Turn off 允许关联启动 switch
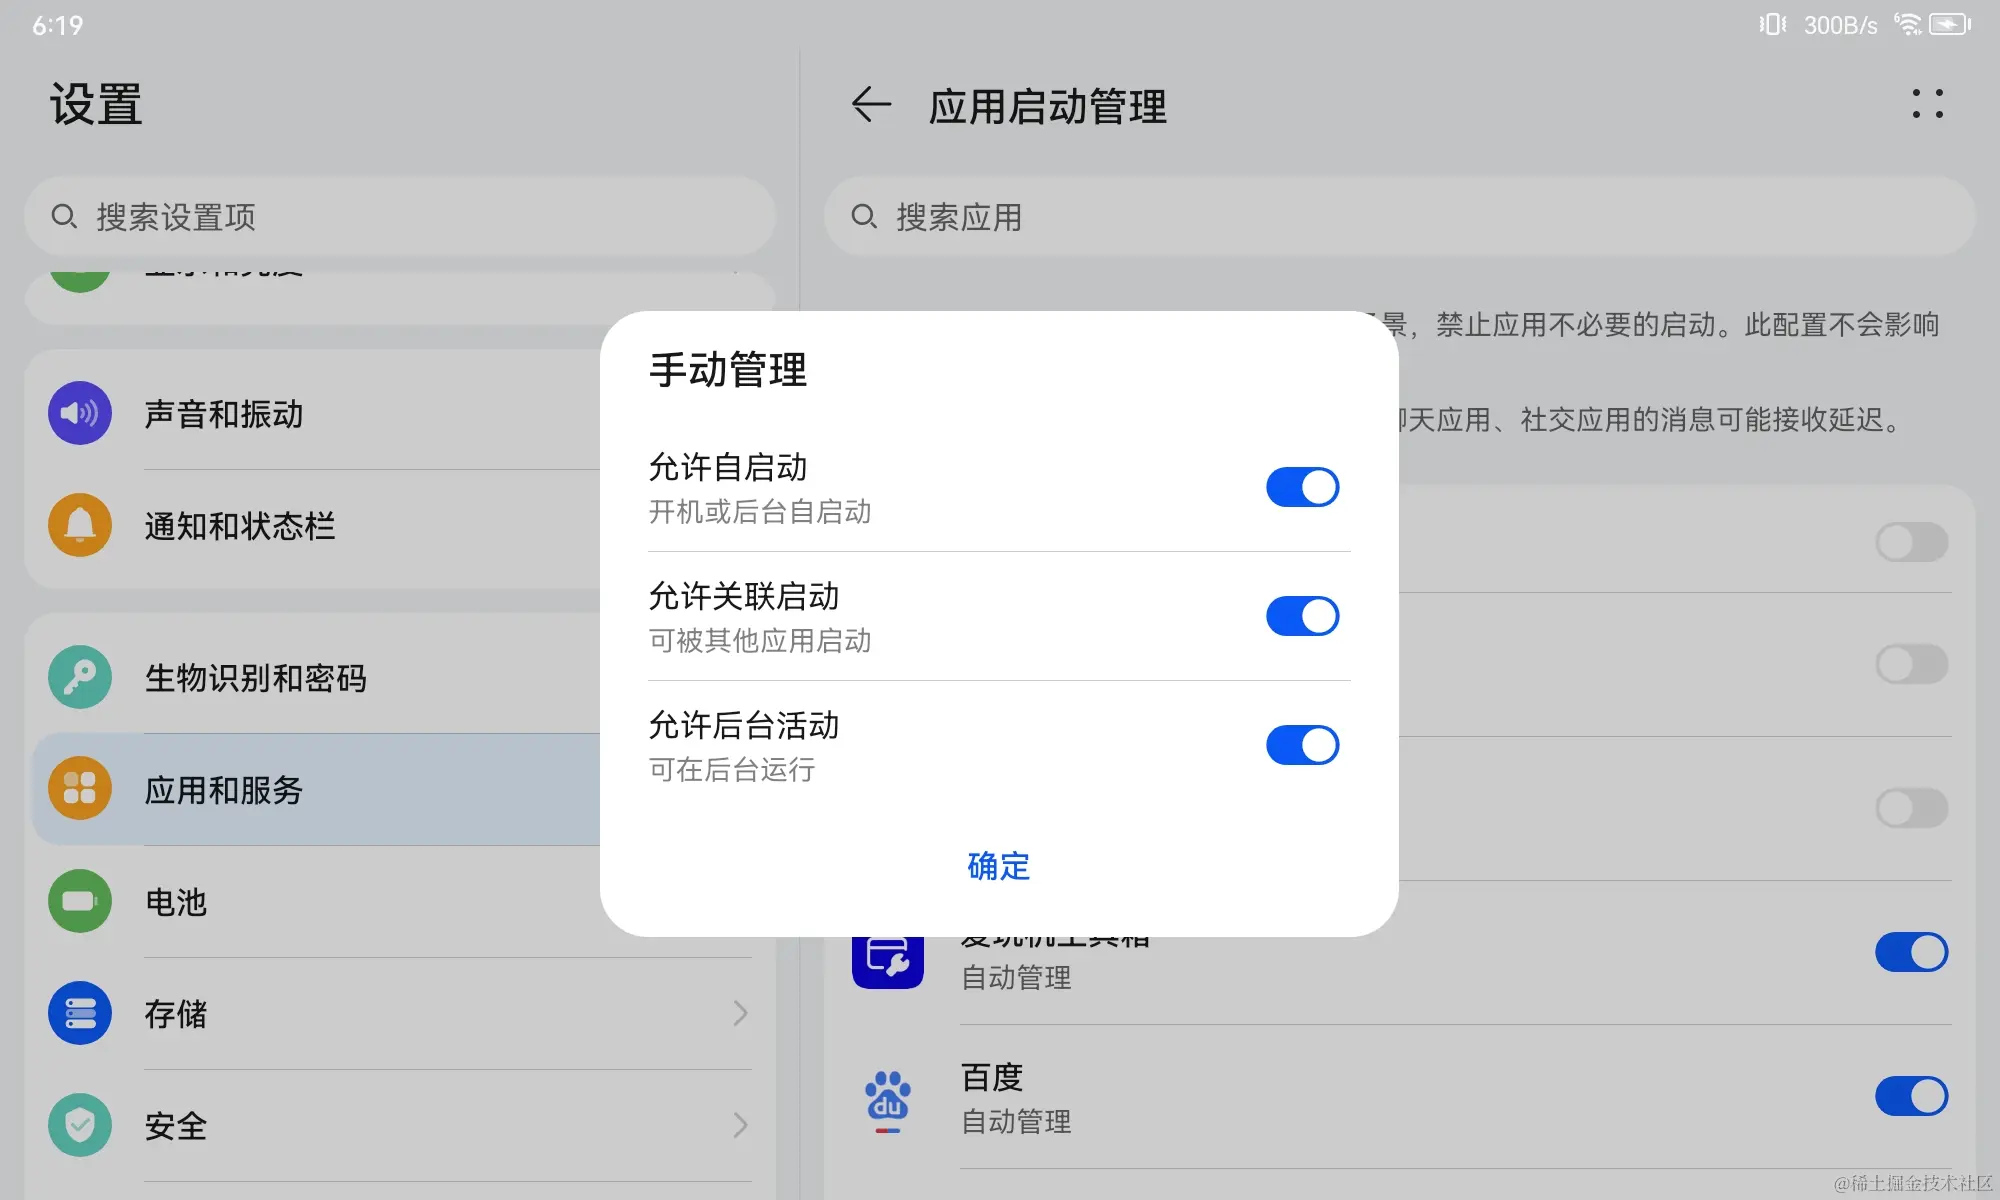2000x1200 pixels. 1302,616
